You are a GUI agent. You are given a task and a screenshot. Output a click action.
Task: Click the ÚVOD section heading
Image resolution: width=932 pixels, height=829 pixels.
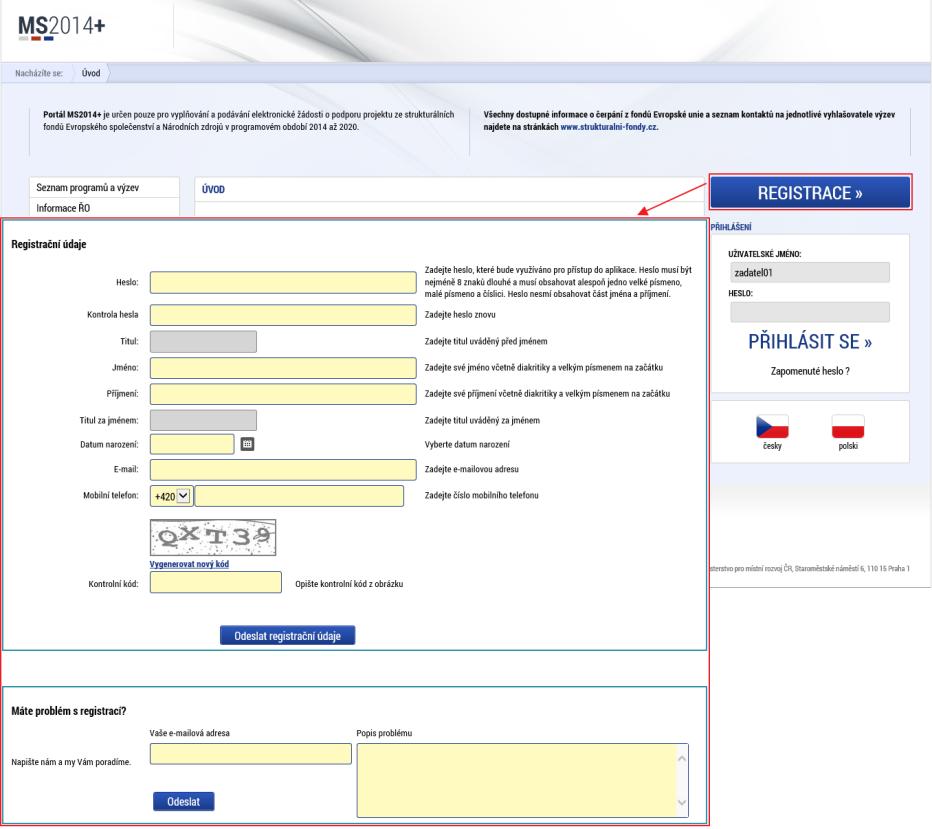(213, 190)
